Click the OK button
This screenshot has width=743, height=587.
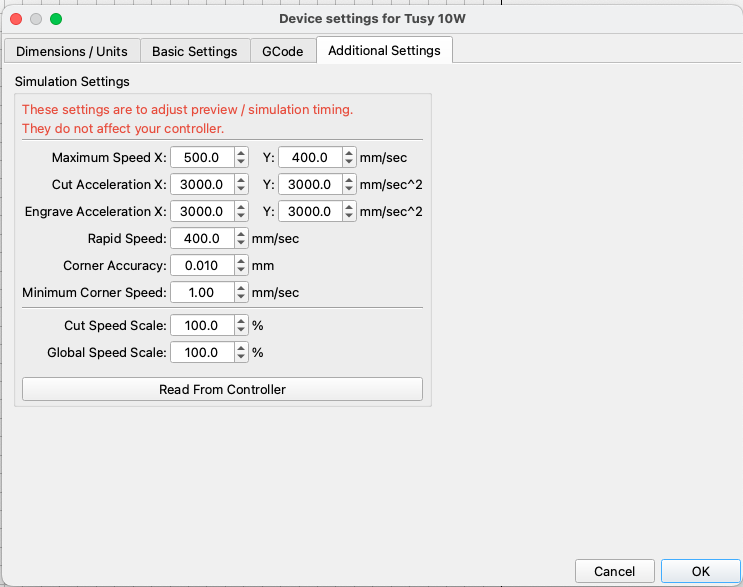coord(700,571)
